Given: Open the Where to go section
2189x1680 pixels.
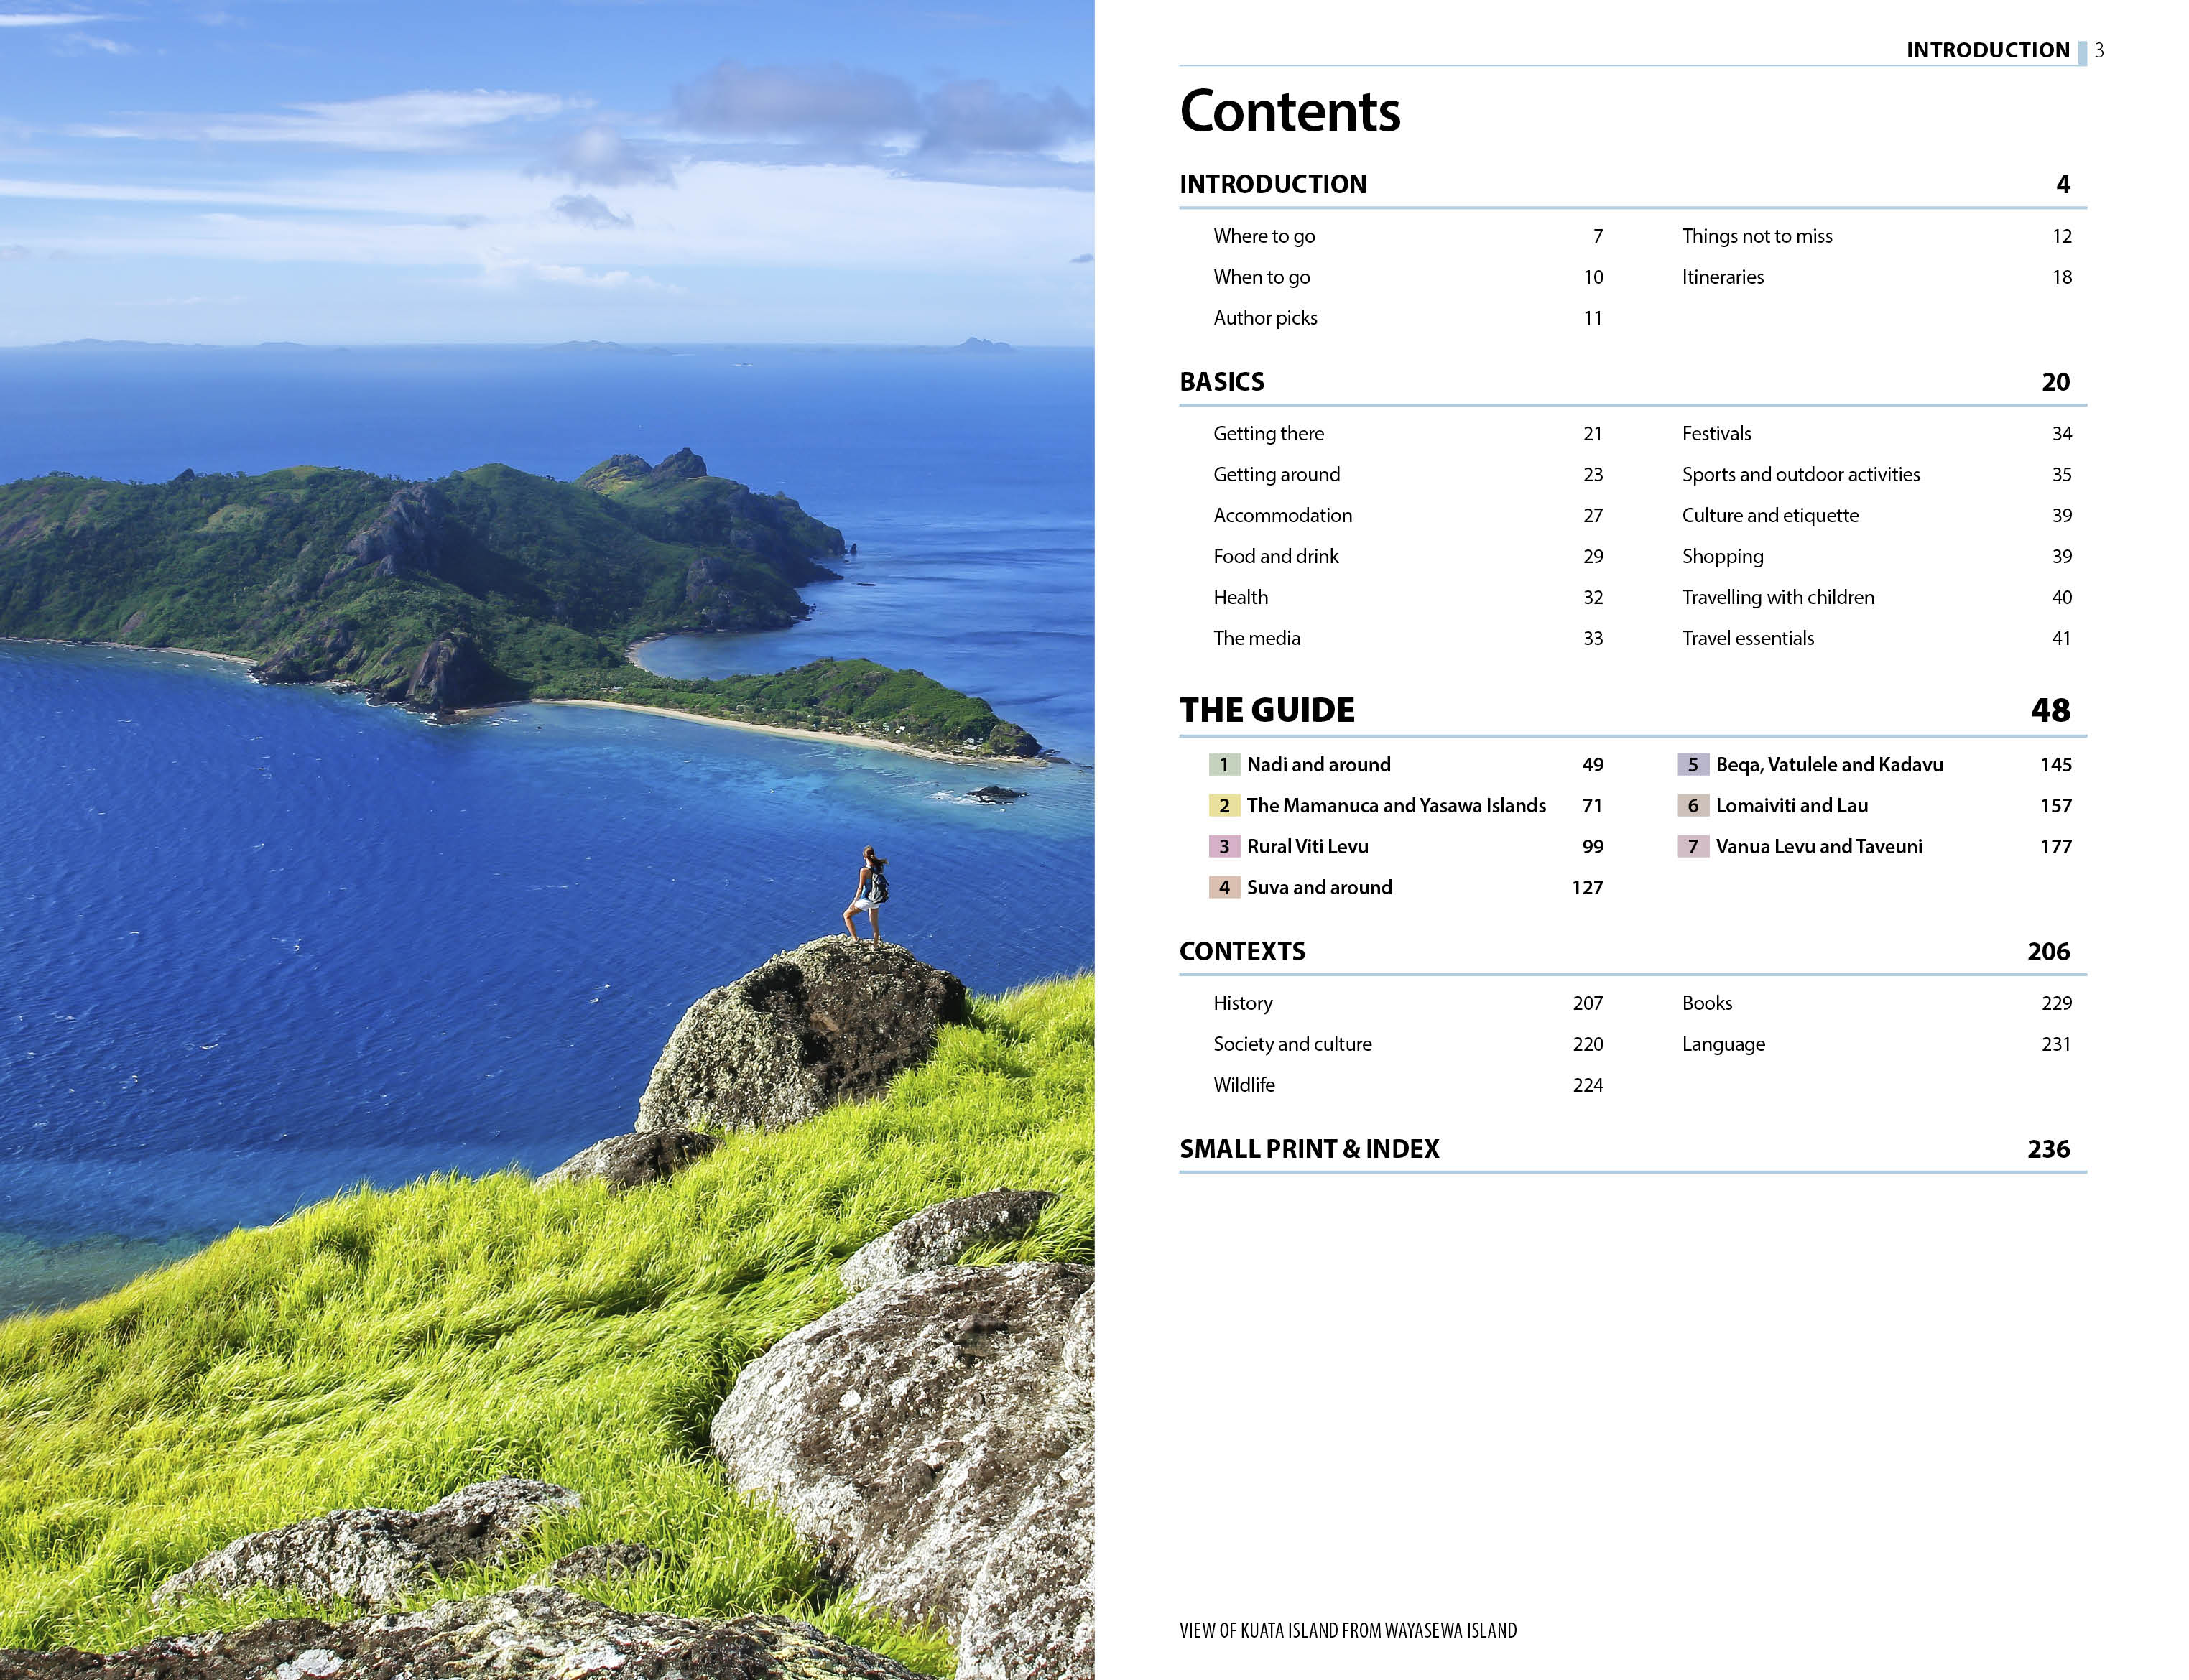Looking at the screenshot, I should coord(1264,236).
